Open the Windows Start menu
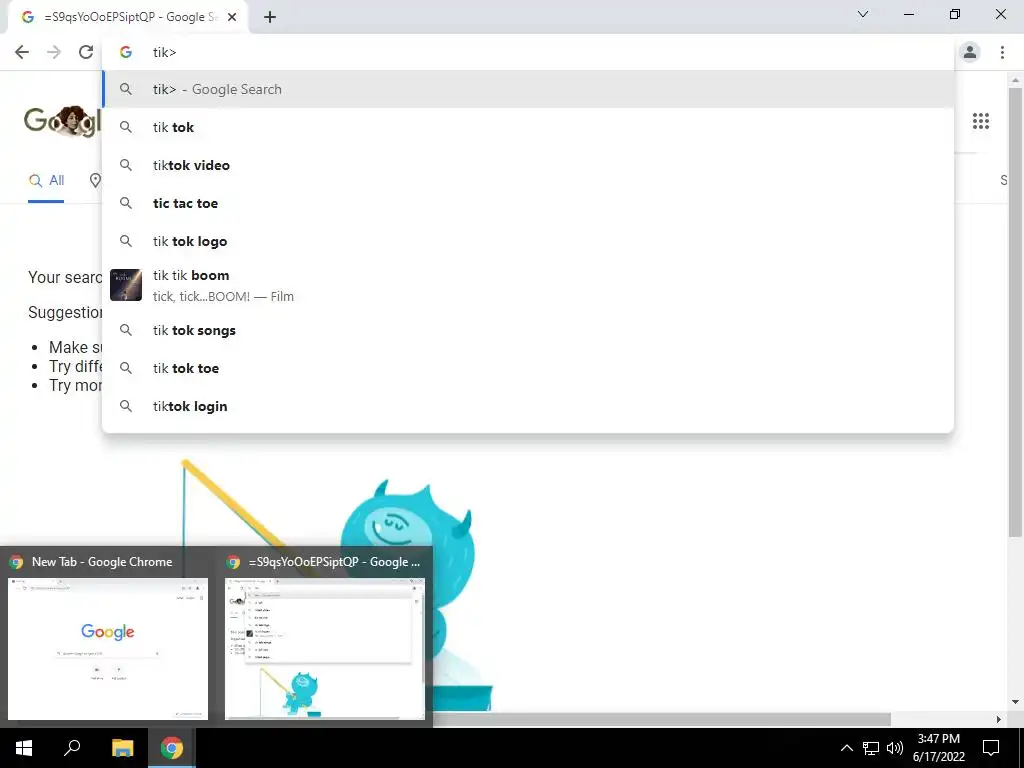Image resolution: width=1024 pixels, height=768 pixels. click(x=24, y=748)
